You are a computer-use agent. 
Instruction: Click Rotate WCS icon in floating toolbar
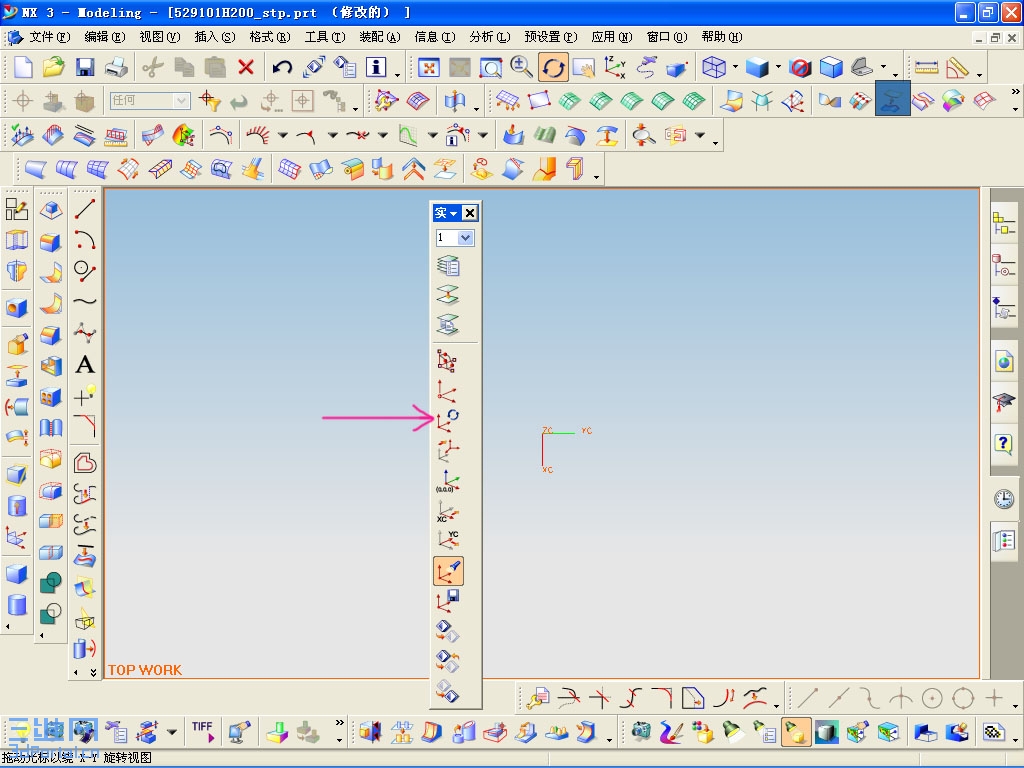pos(448,420)
